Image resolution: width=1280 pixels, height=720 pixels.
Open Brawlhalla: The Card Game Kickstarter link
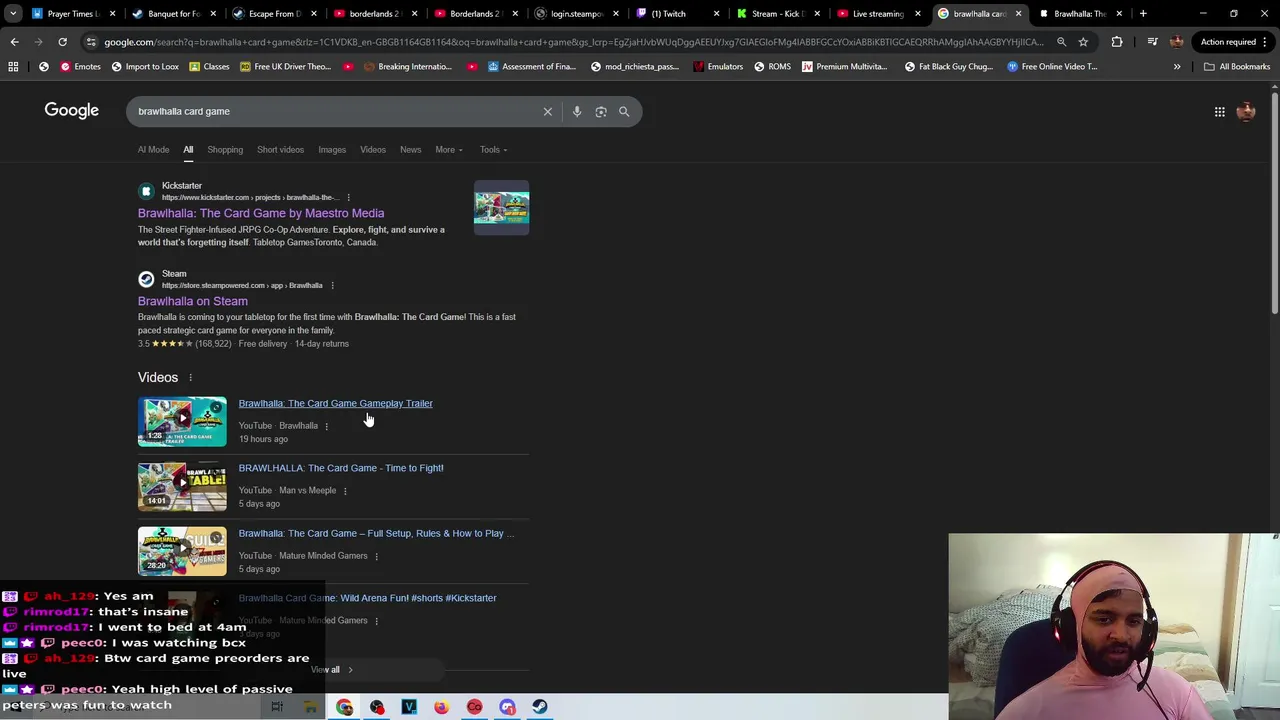tap(261, 213)
